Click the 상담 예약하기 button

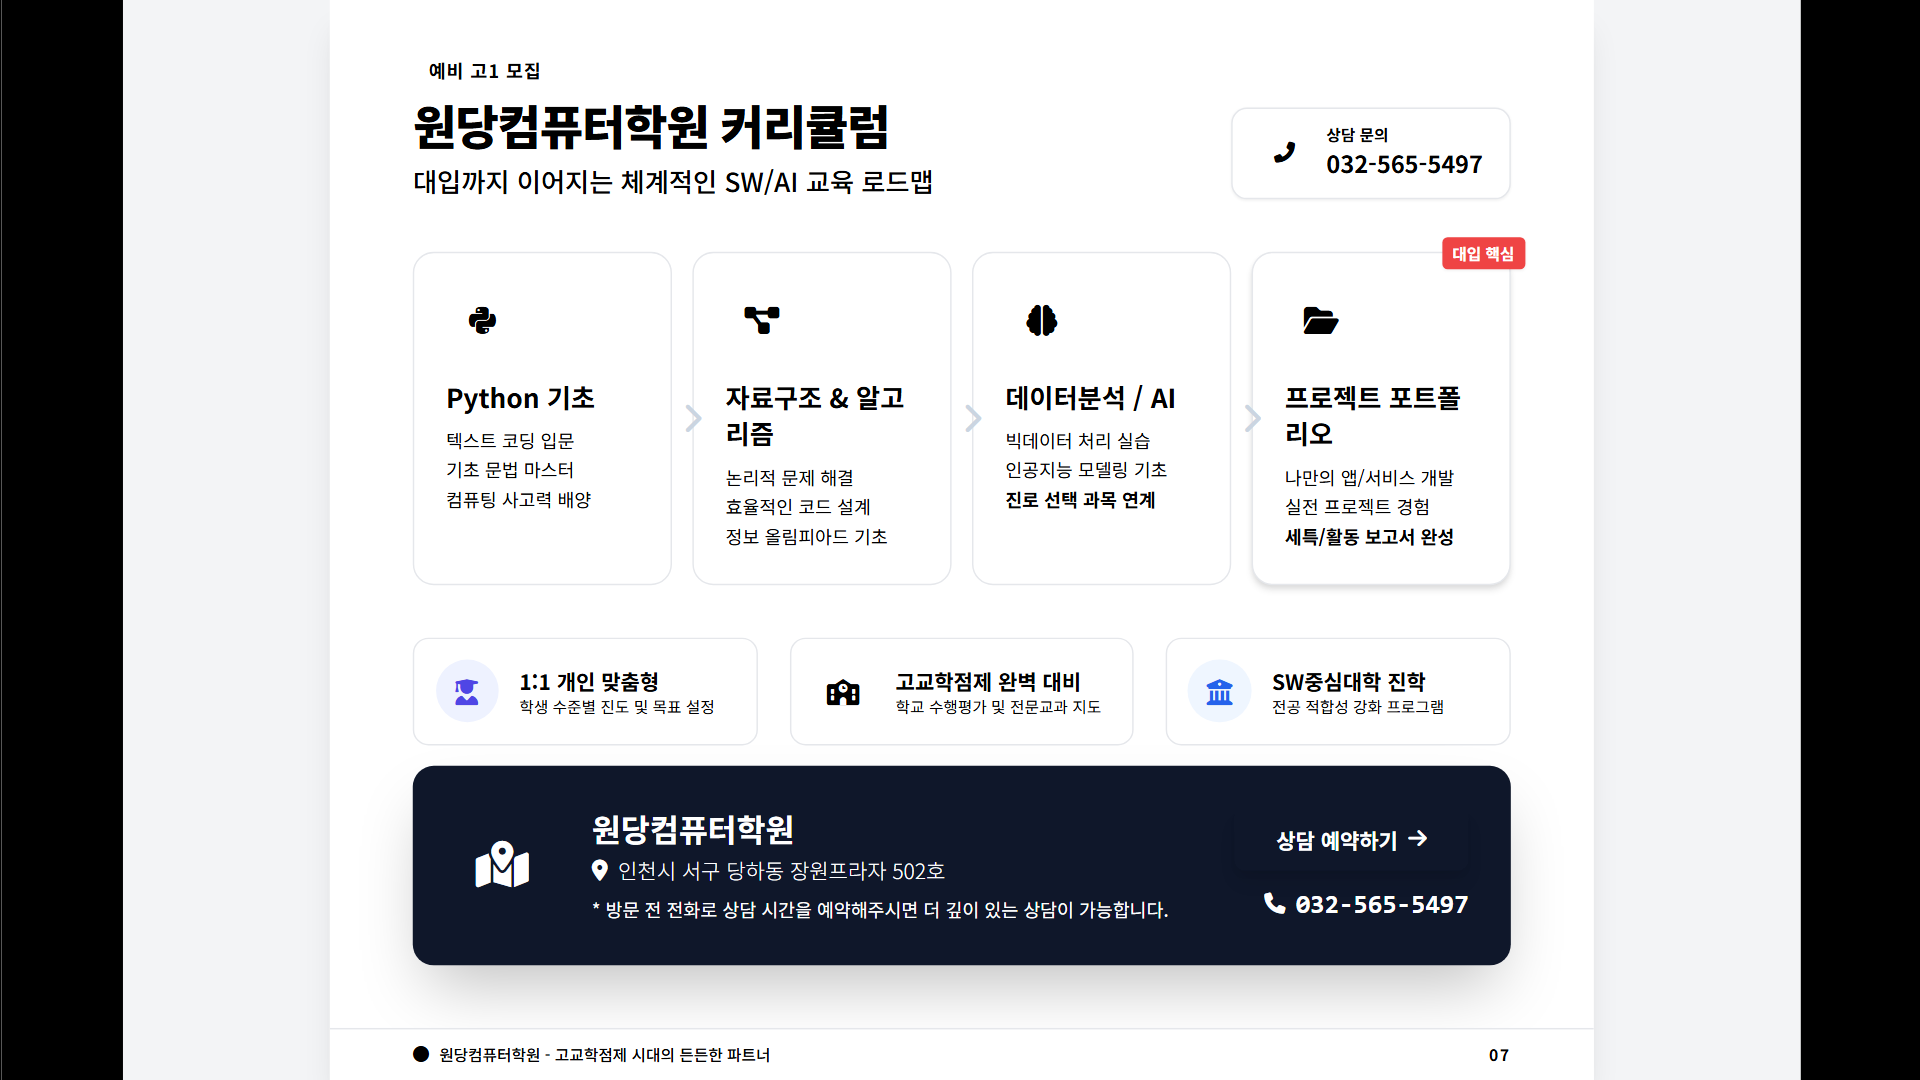pyautogui.click(x=1351, y=840)
